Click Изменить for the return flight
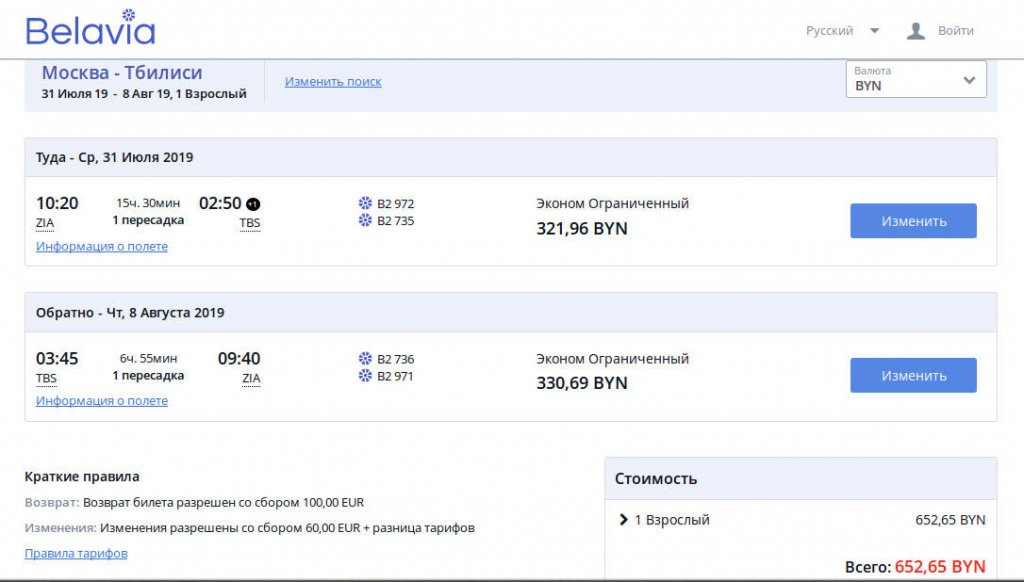 (x=913, y=376)
